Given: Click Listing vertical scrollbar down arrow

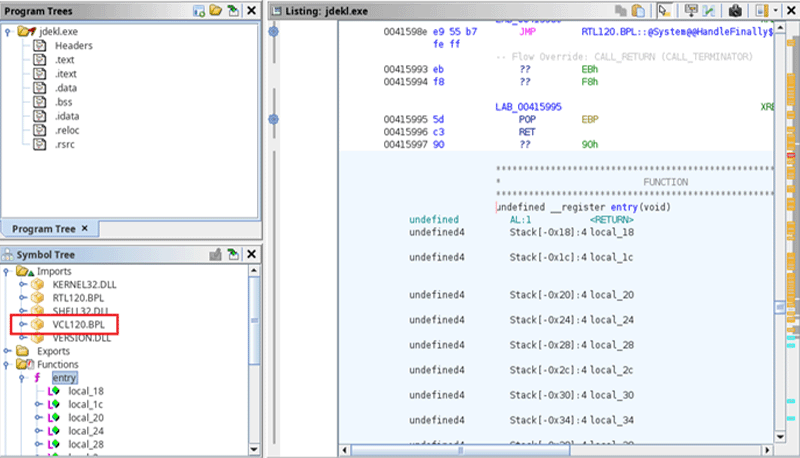Looking at the screenshot, I should pyautogui.click(x=780, y=437).
